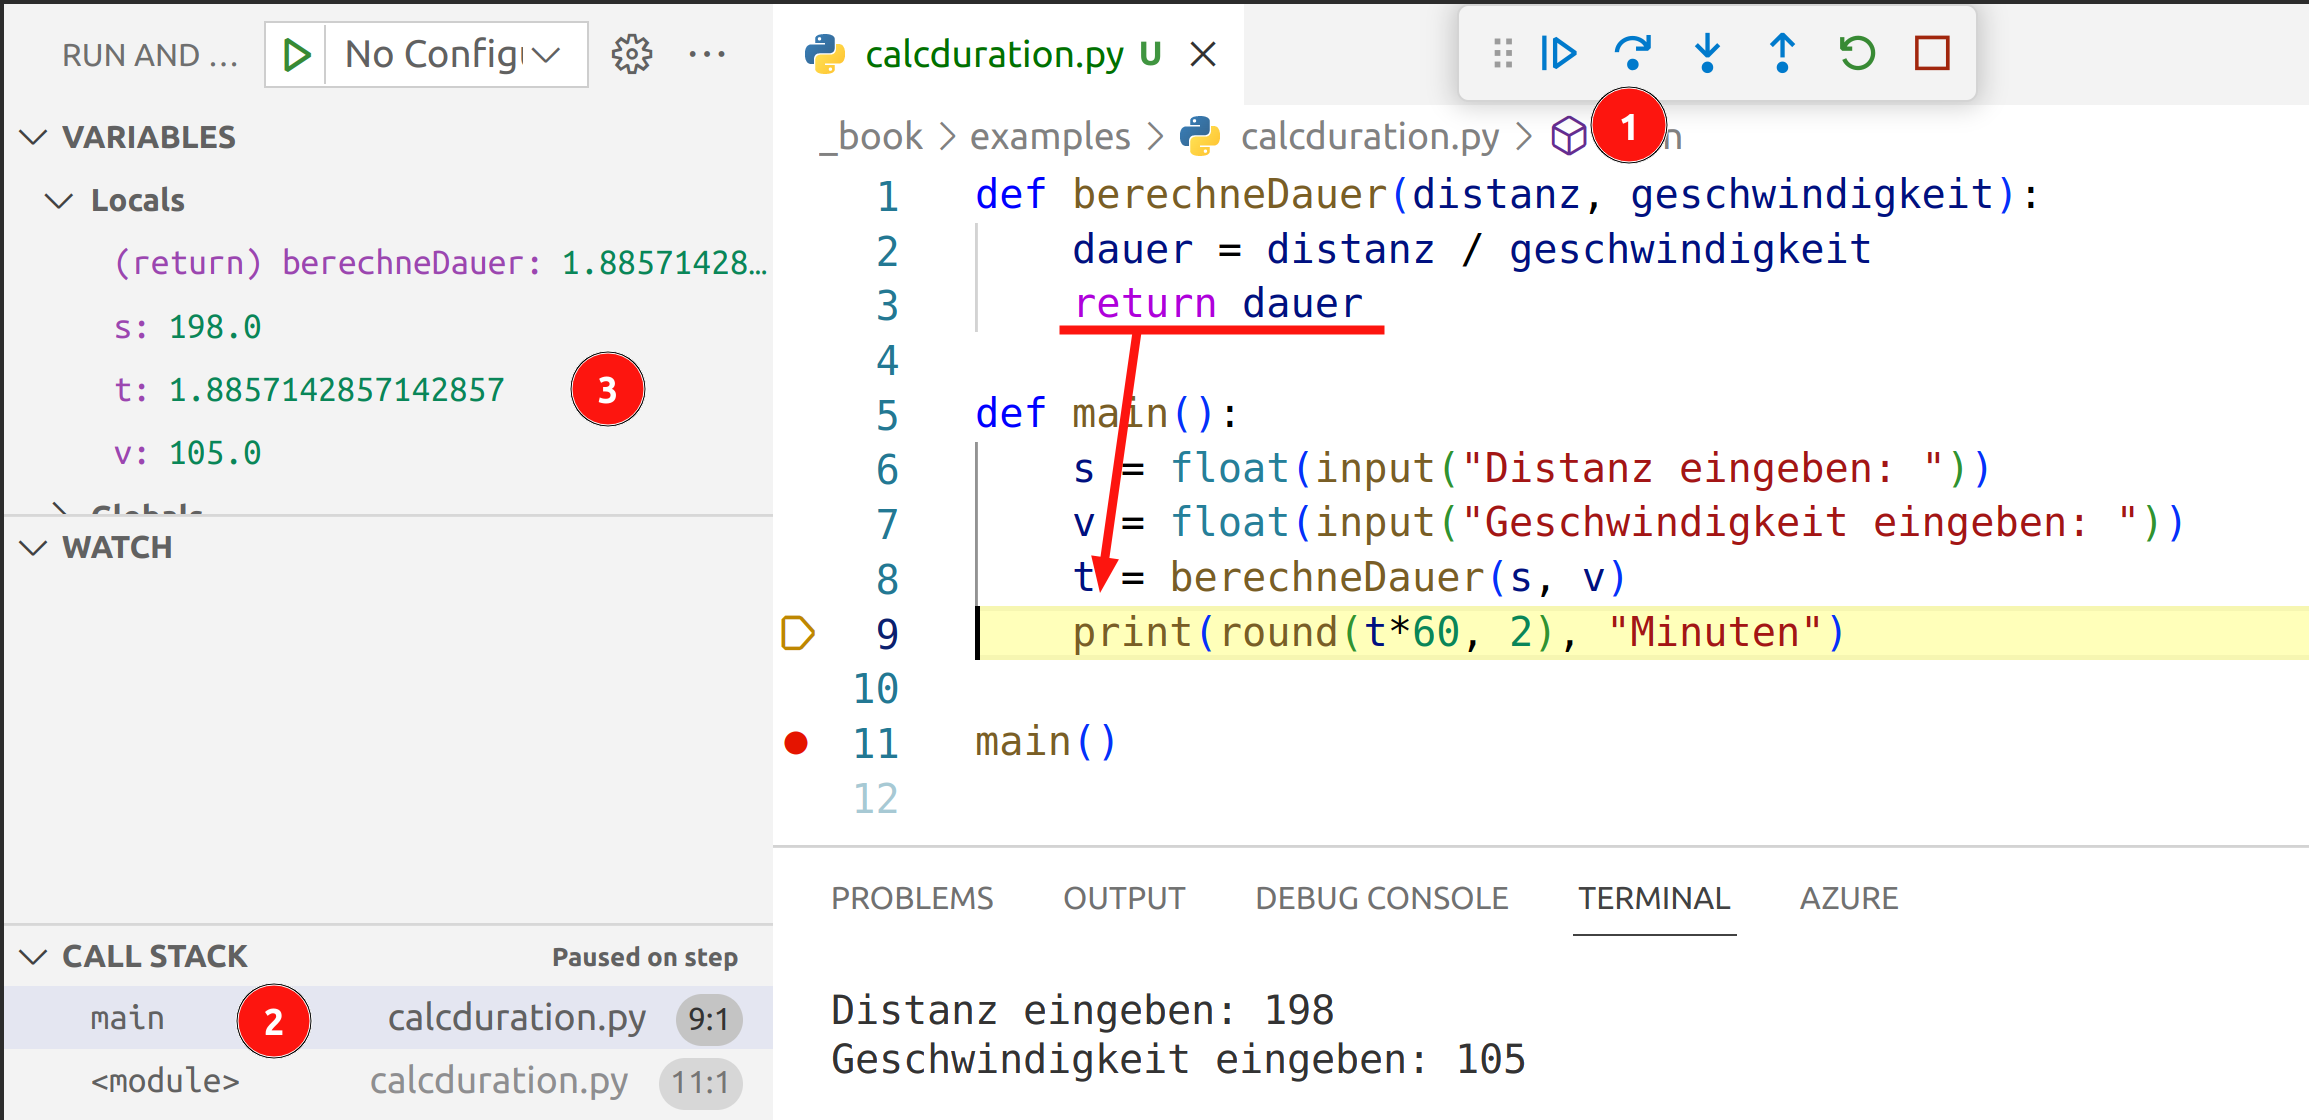The image size is (2309, 1120).
Task: Select the (return) berechneDauer variable
Action: tap(440, 263)
